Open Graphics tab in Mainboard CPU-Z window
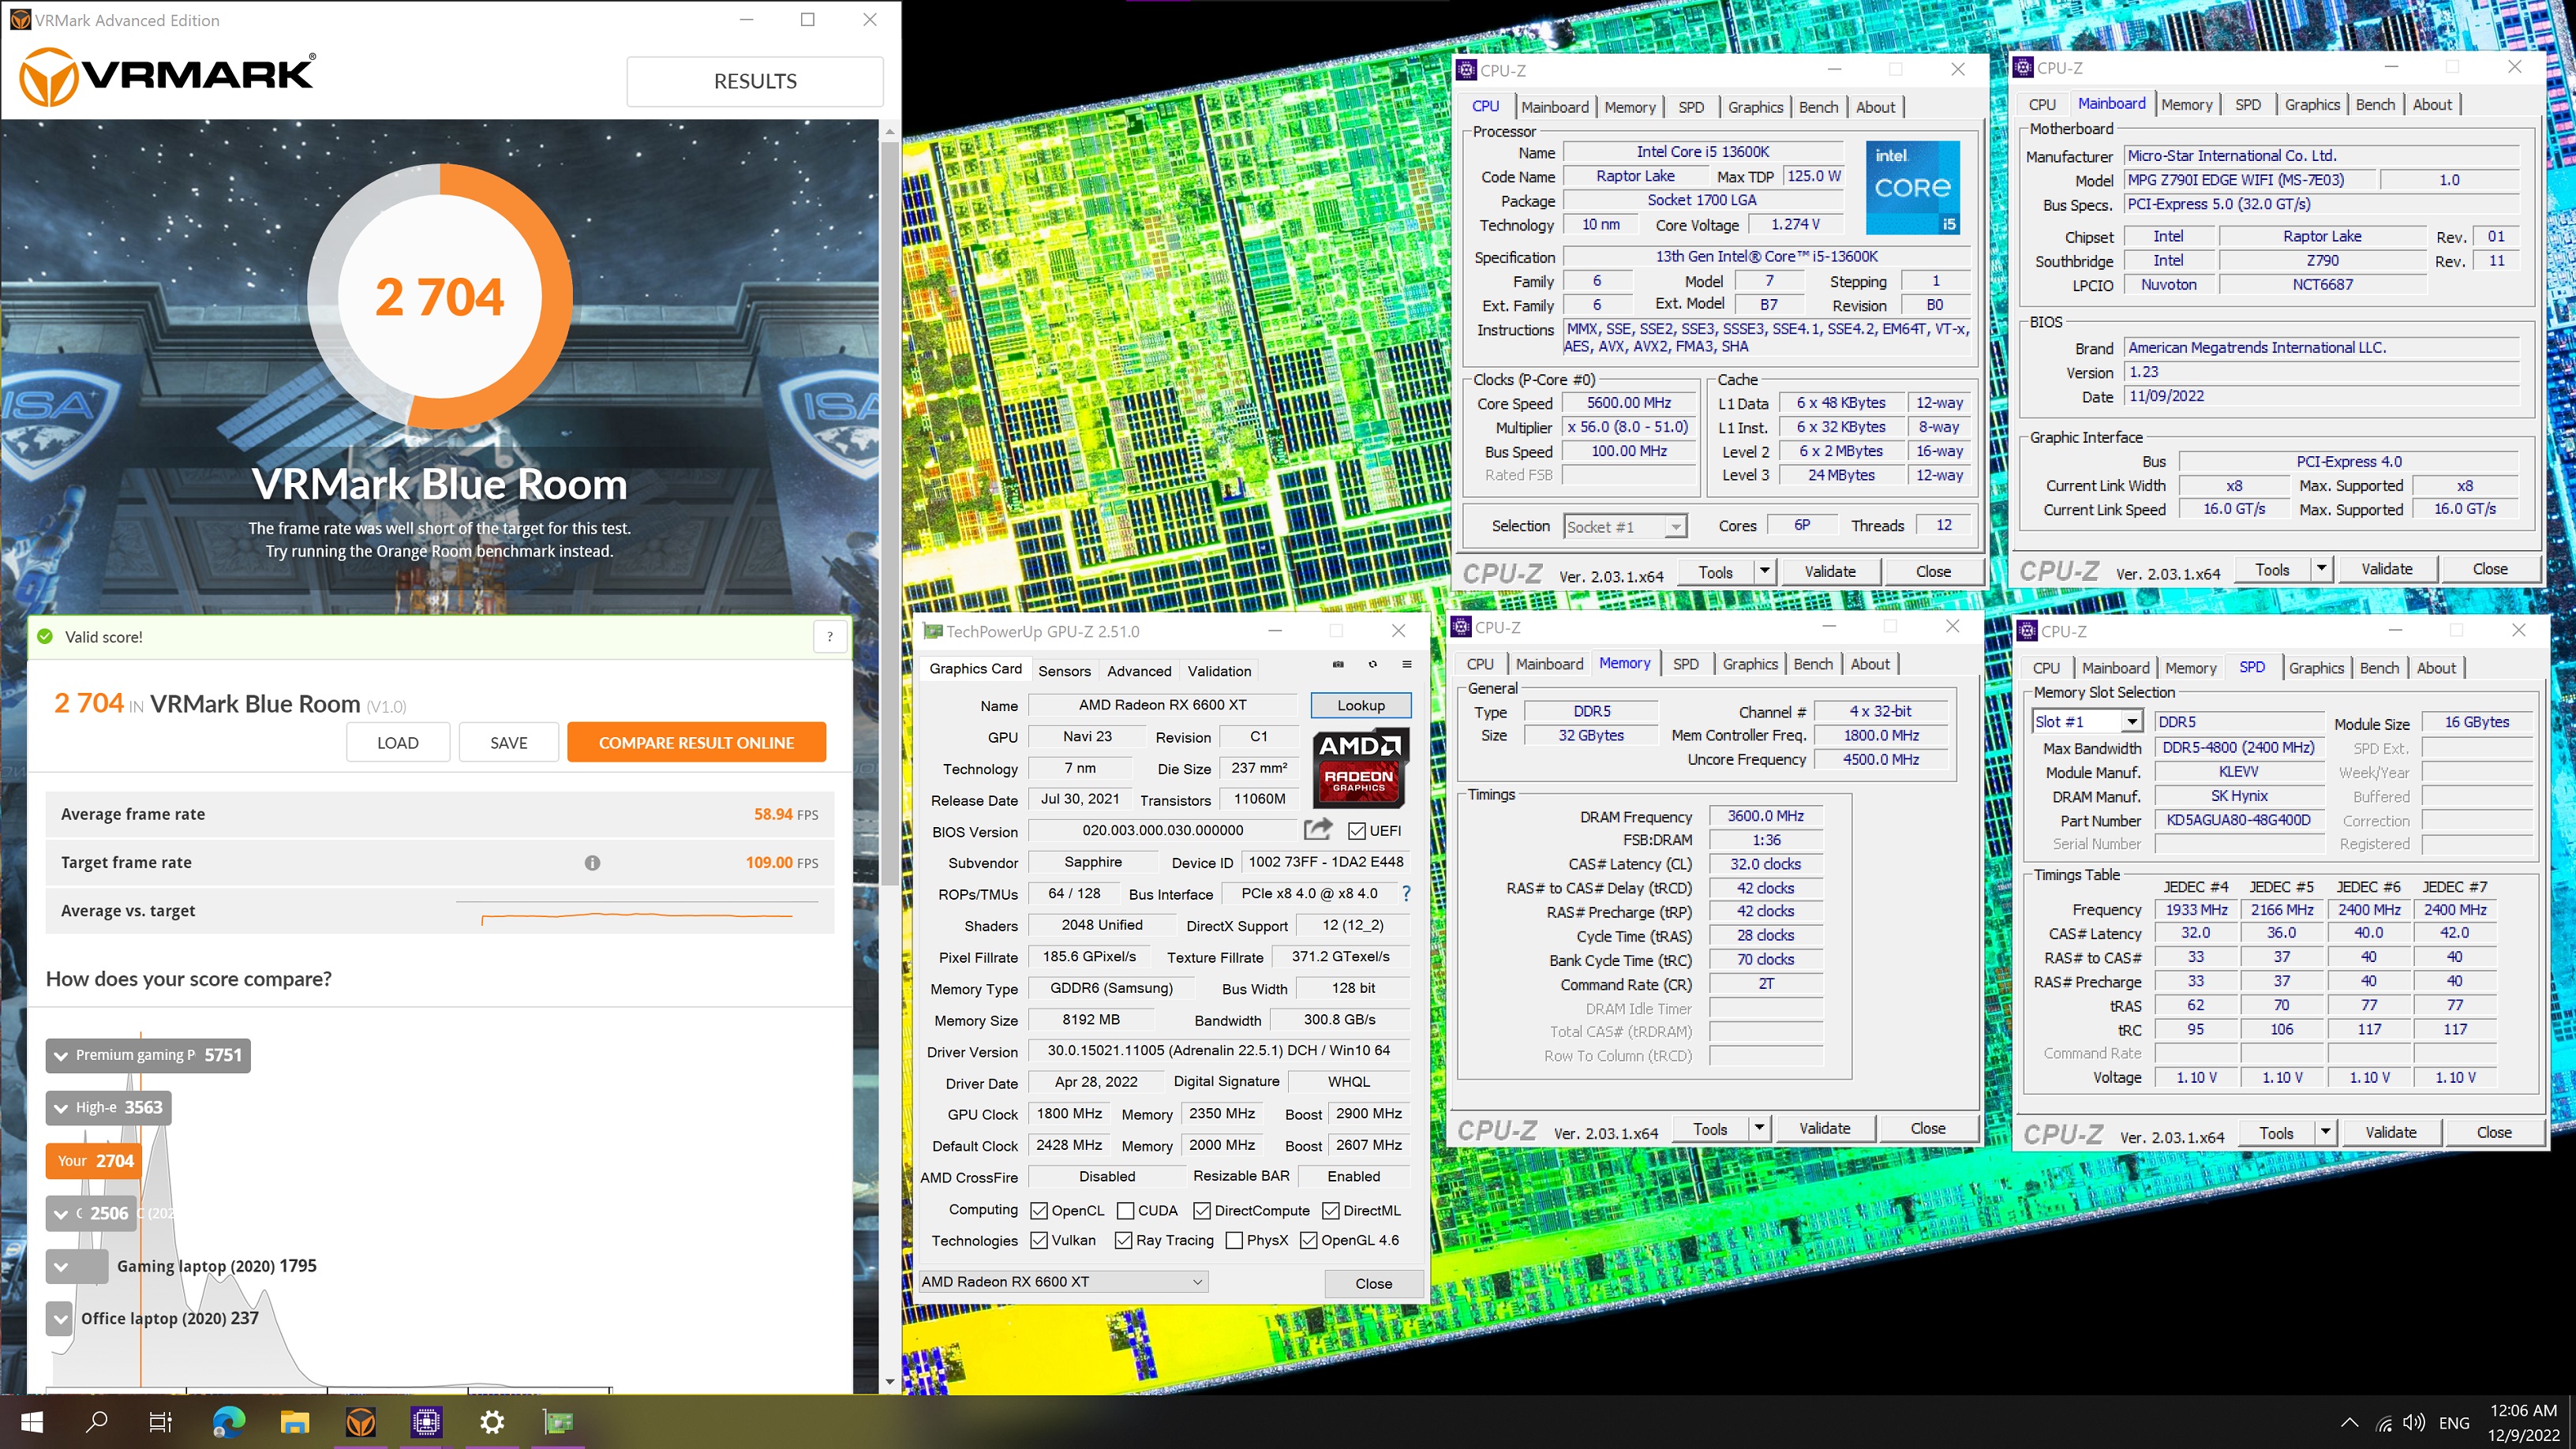 2312,104
